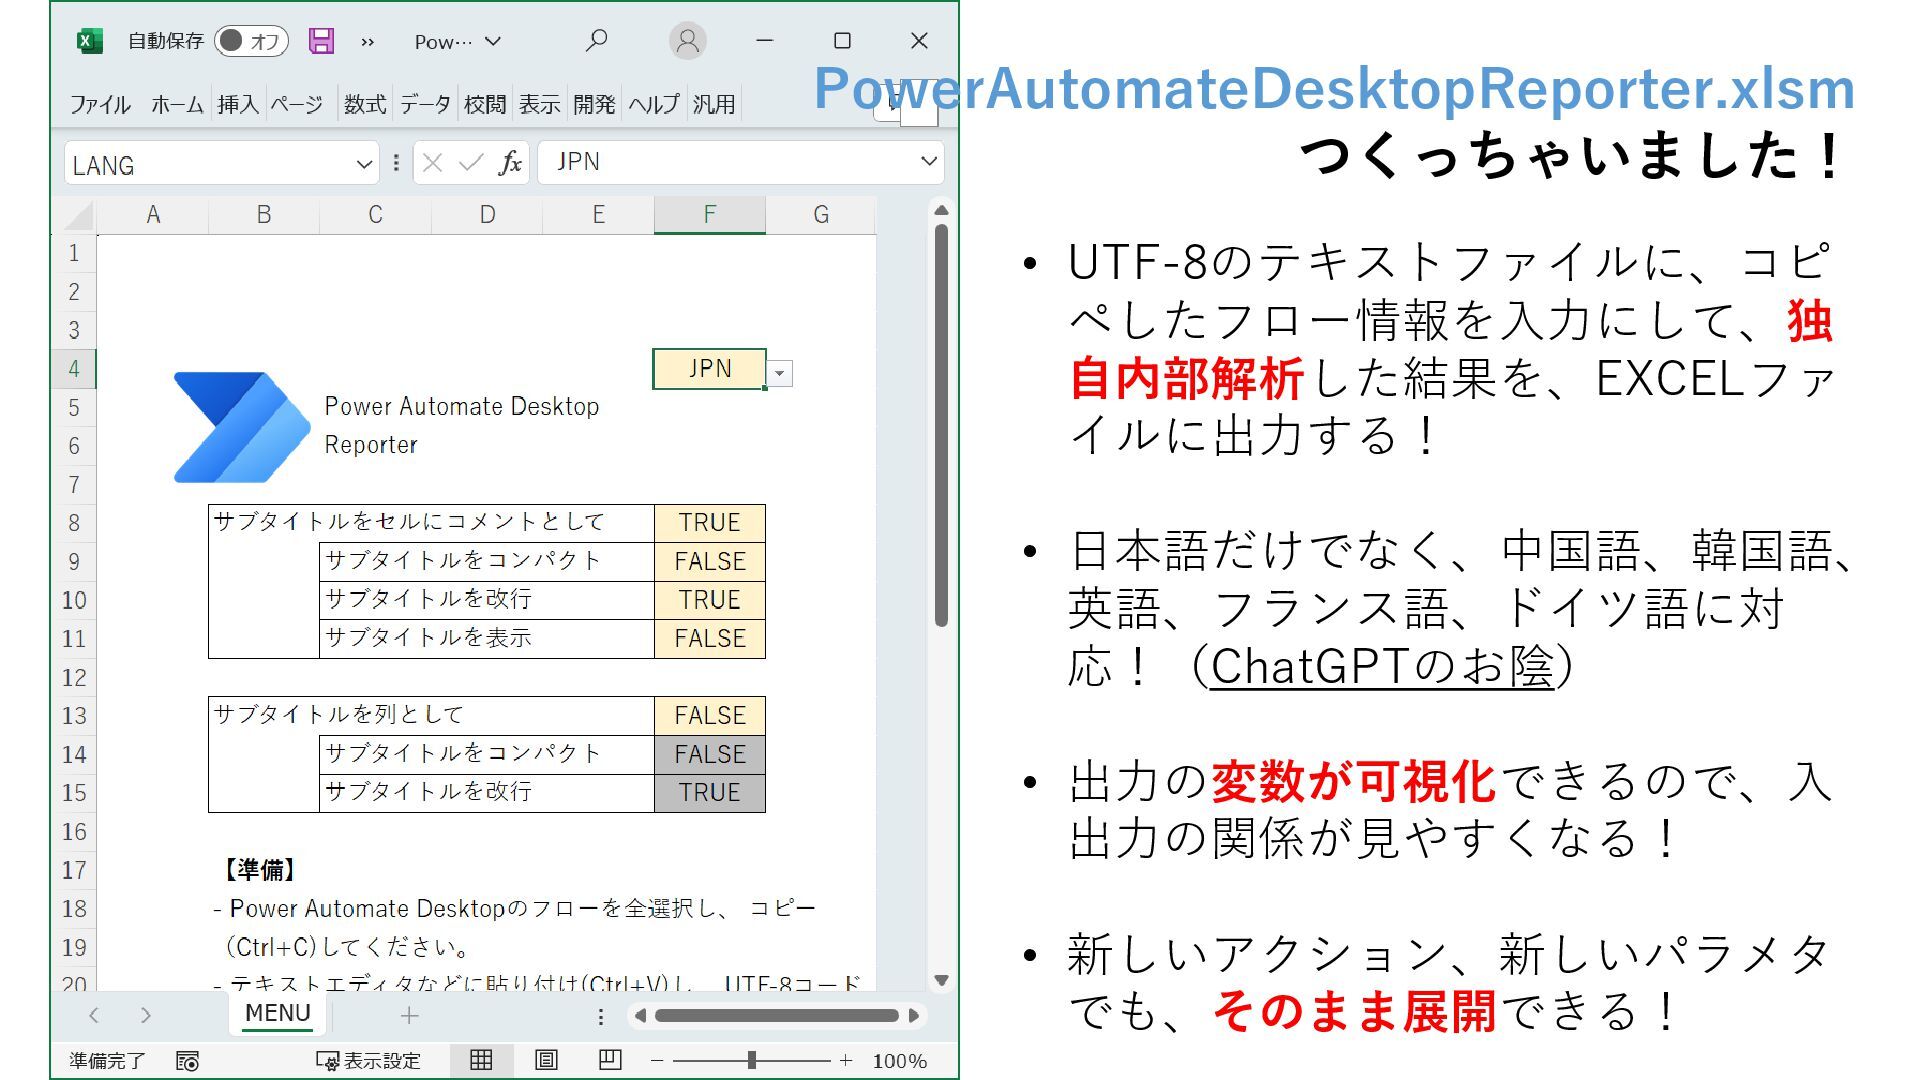
Task: Add a new sheet with plus icon
Action: 409,1016
